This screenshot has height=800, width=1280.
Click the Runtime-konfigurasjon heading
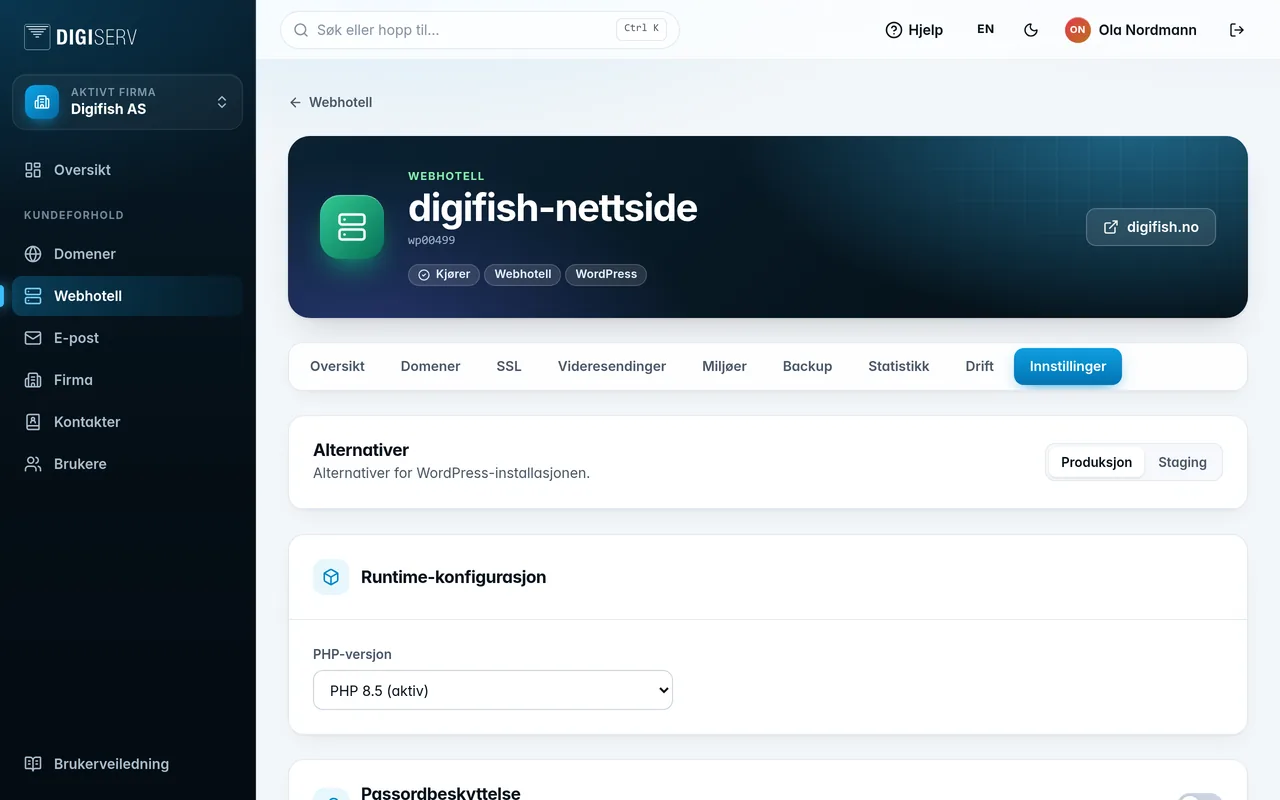[453, 577]
